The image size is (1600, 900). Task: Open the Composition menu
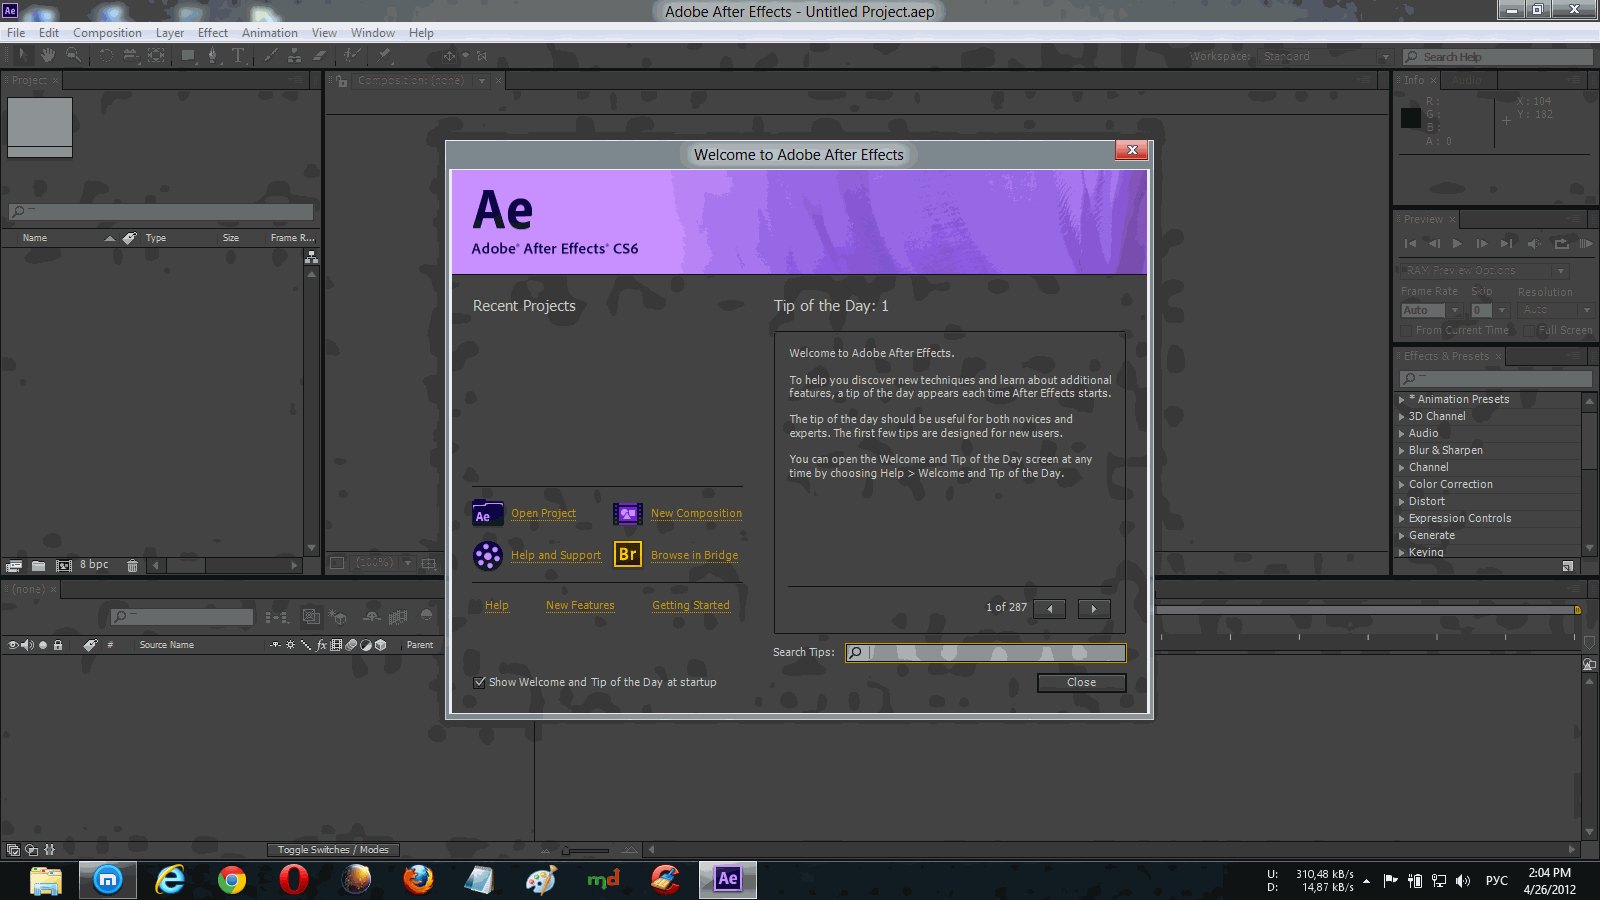pyautogui.click(x=107, y=33)
